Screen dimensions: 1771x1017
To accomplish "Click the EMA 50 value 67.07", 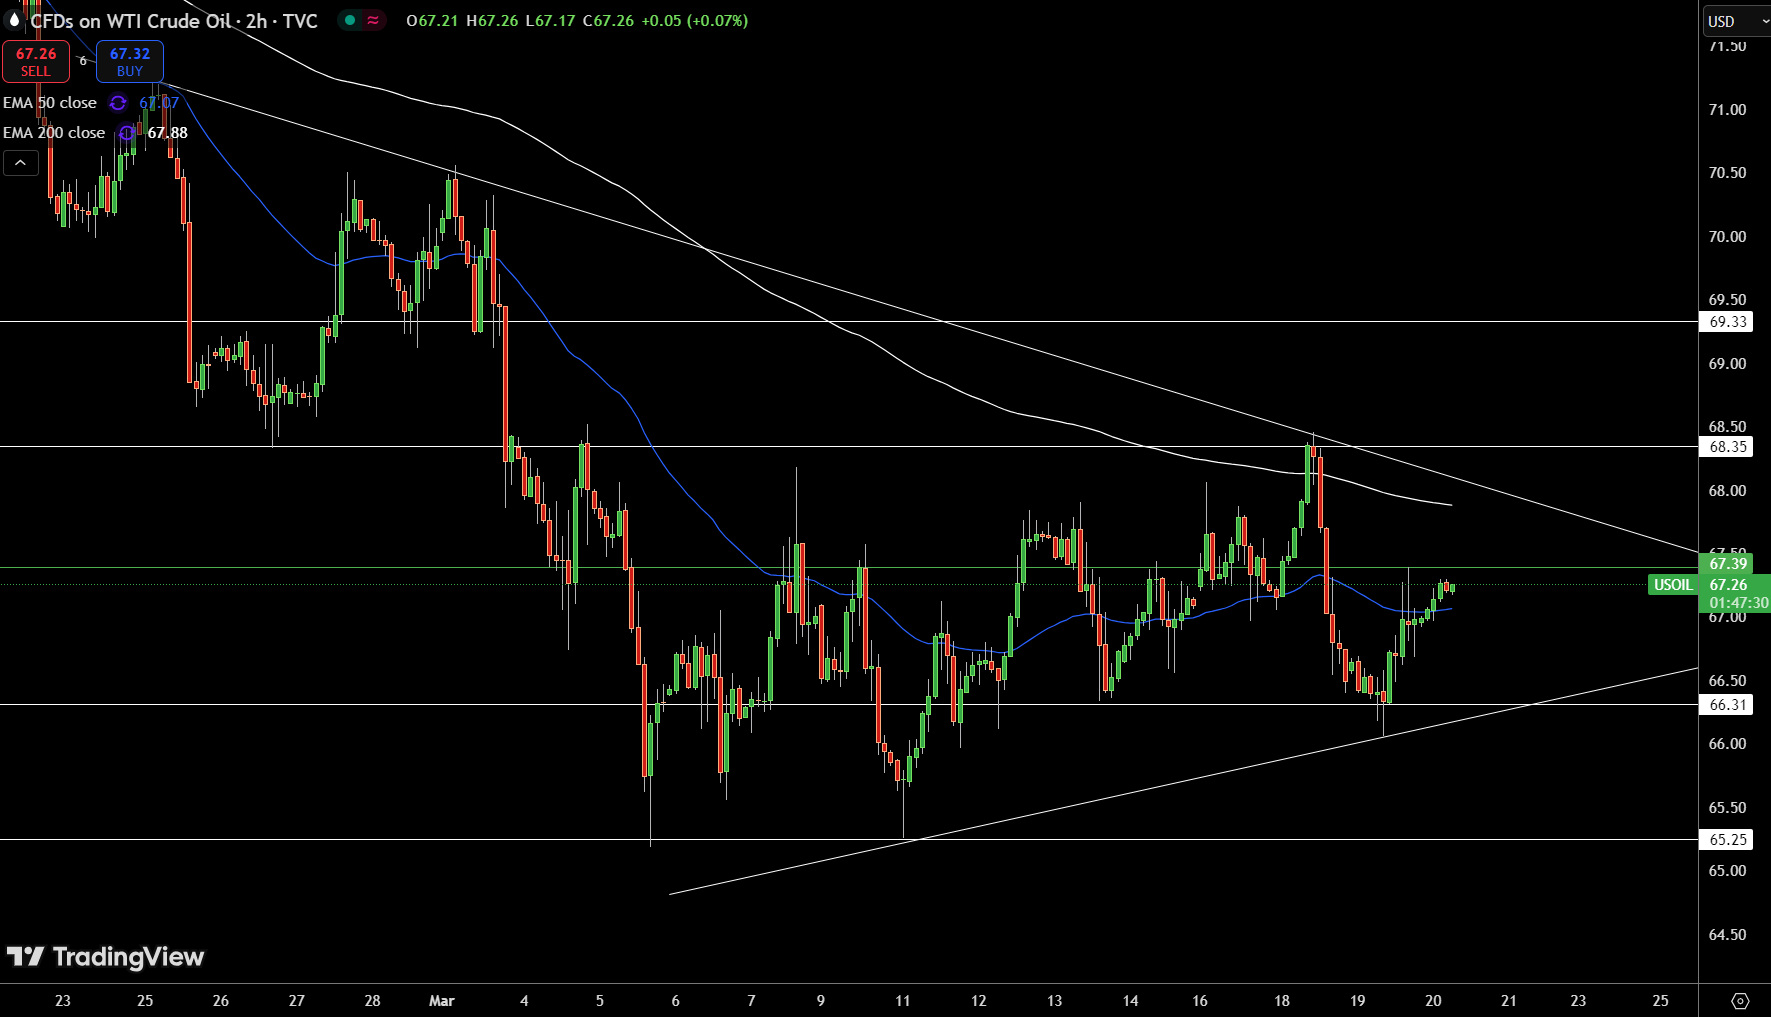I will click(159, 103).
